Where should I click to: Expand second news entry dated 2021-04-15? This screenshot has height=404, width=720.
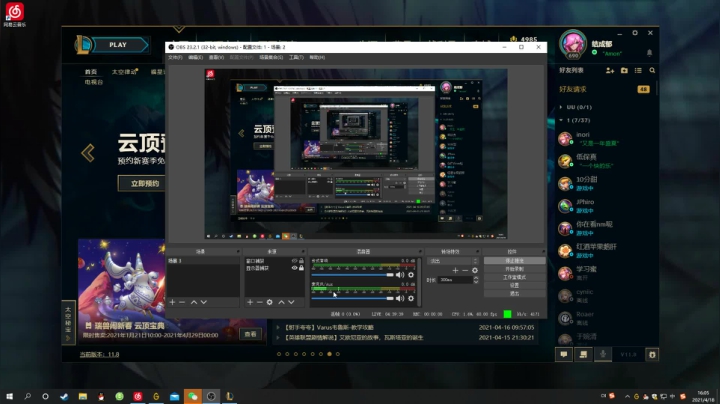[x=278, y=337]
